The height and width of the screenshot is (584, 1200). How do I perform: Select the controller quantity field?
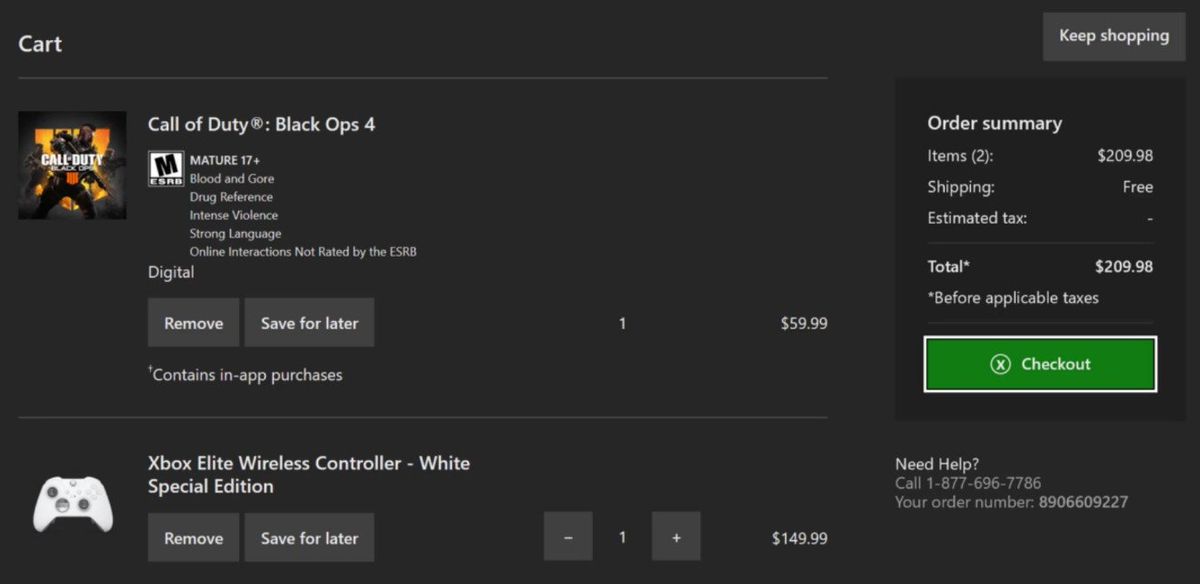(622, 536)
